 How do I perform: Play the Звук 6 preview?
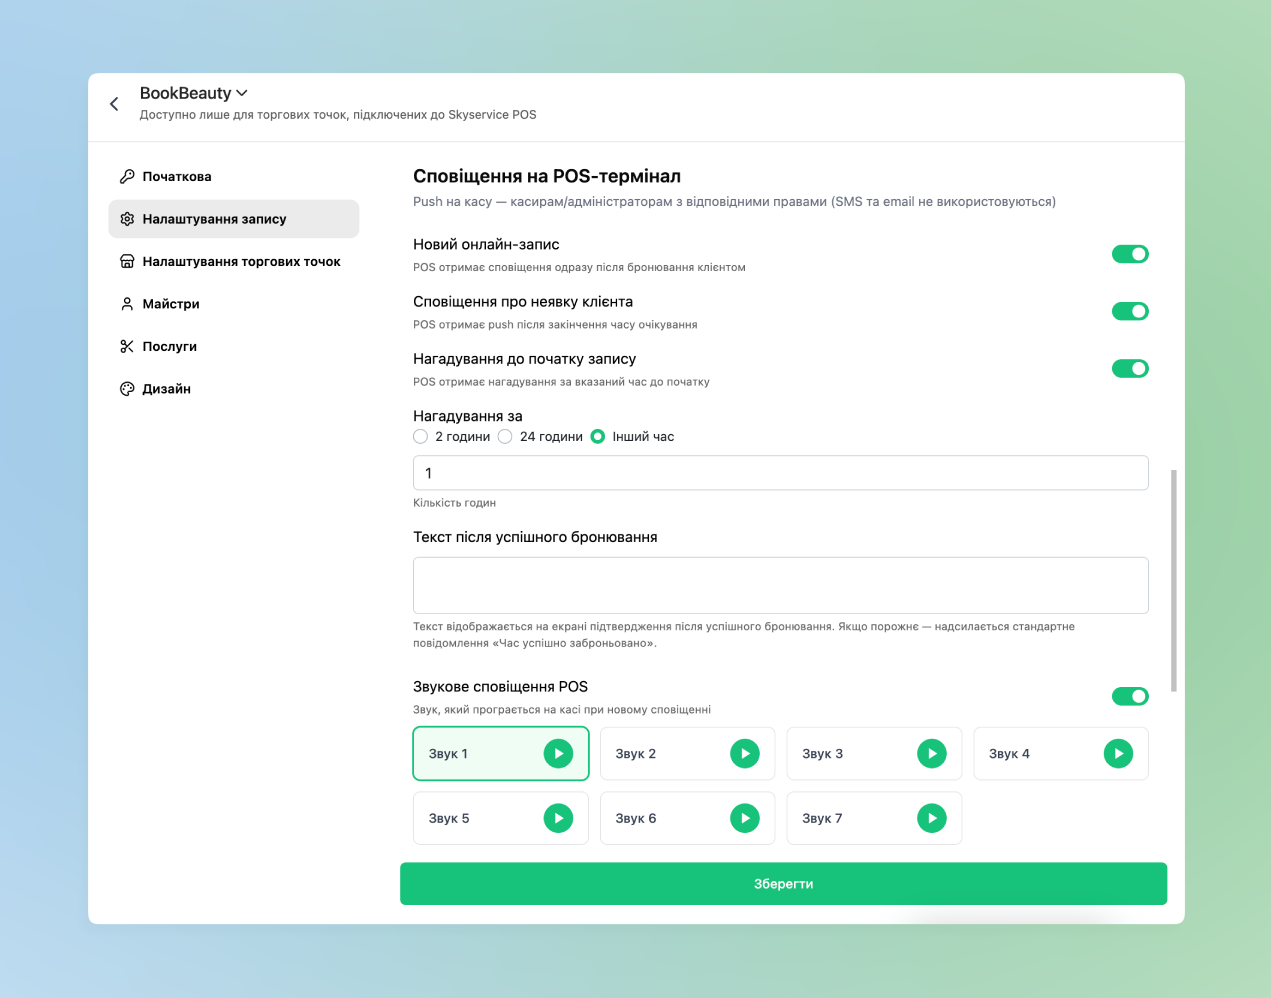tap(745, 818)
